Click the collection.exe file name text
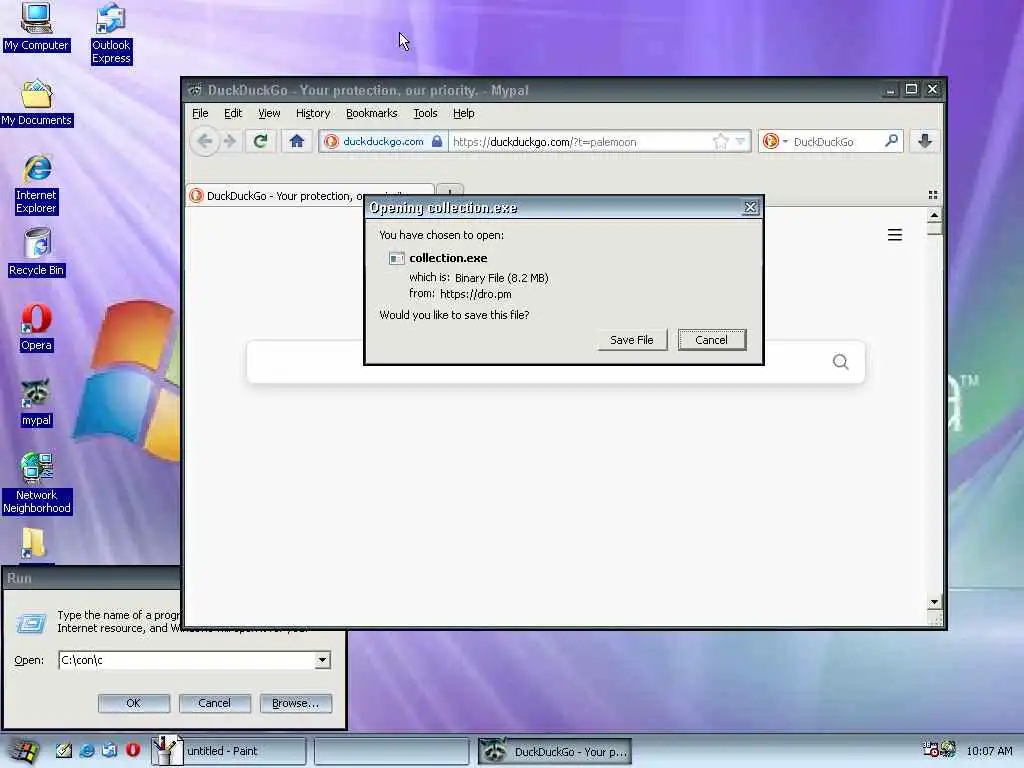Viewport: 1024px width, 768px height. [448, 258]
